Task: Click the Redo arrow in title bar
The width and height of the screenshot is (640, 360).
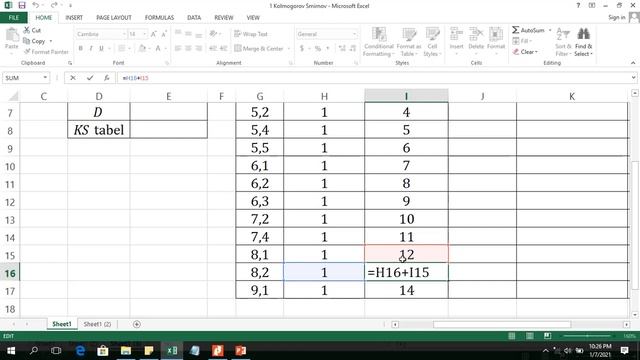Action: pyautogui.click(x=54, y=5)
